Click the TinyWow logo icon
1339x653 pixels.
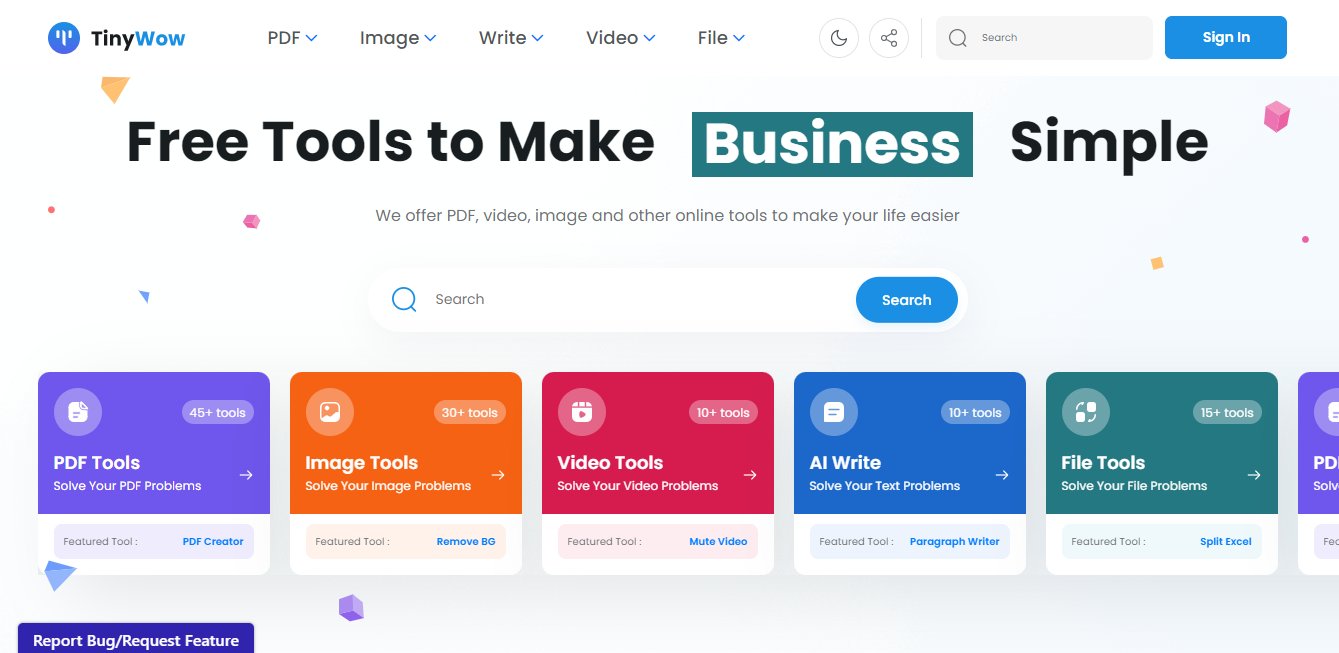[64, 38]
